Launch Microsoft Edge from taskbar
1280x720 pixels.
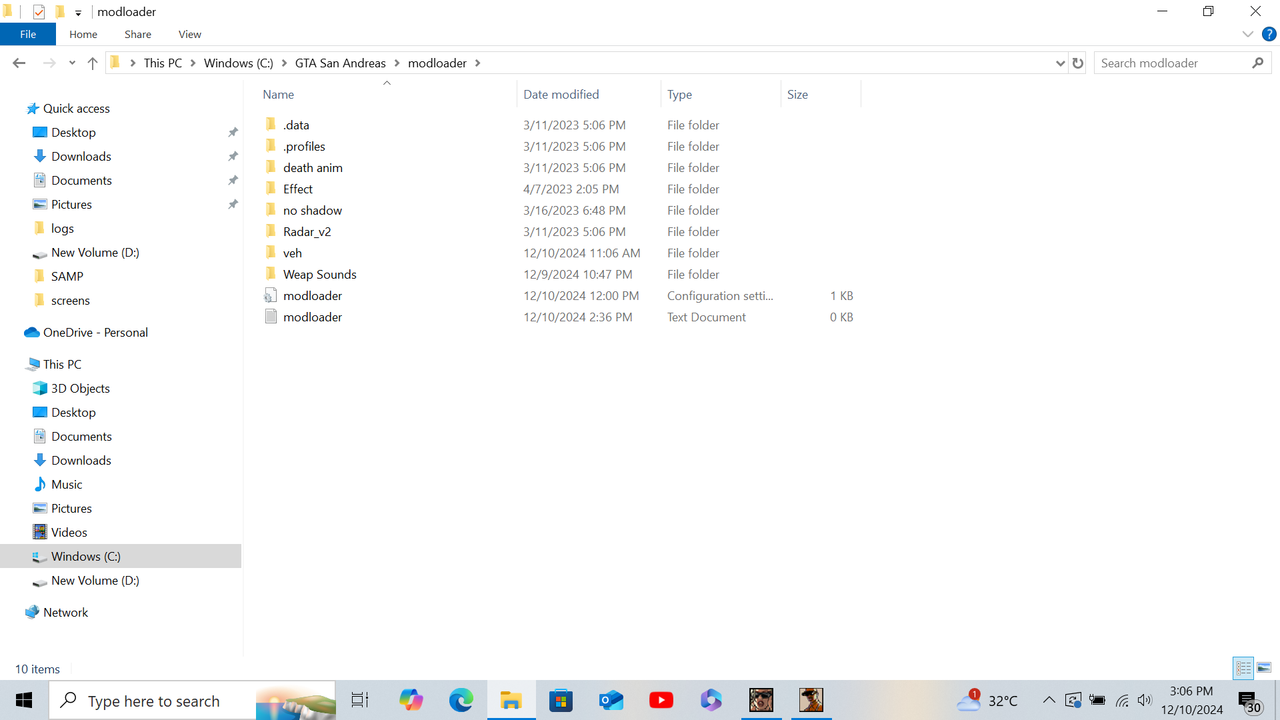(x=461, y=700)
